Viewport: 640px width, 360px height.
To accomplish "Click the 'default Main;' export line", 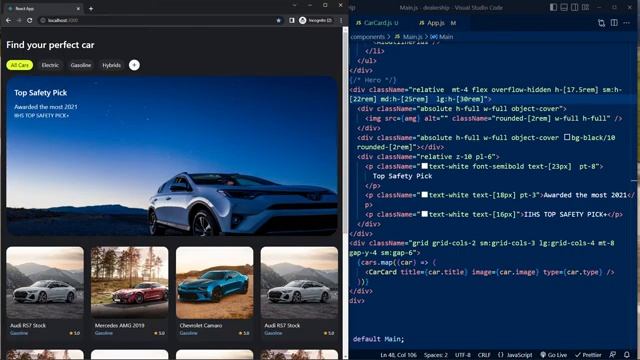I will tap(378, 339).
